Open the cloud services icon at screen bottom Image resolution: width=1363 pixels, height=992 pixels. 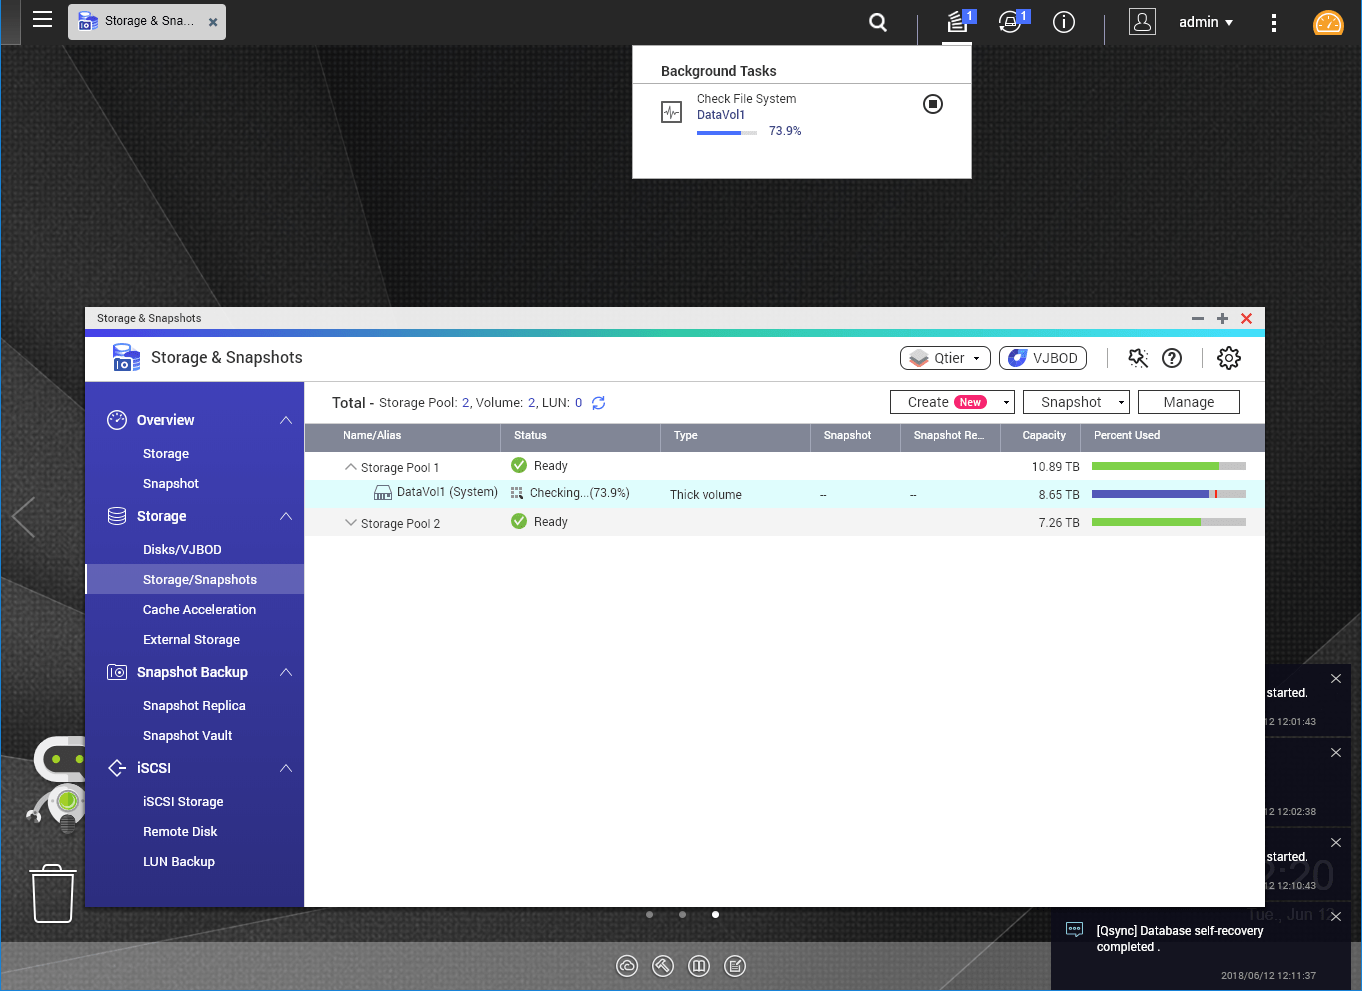(x=627, y=966)
